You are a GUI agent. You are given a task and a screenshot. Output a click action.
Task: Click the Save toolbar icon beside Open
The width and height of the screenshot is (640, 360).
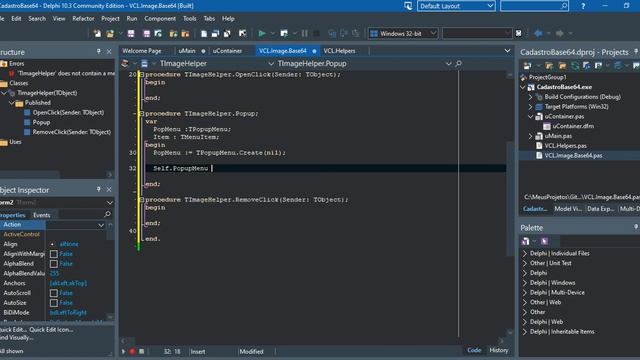pyautogui.click(x=131, y=33)
